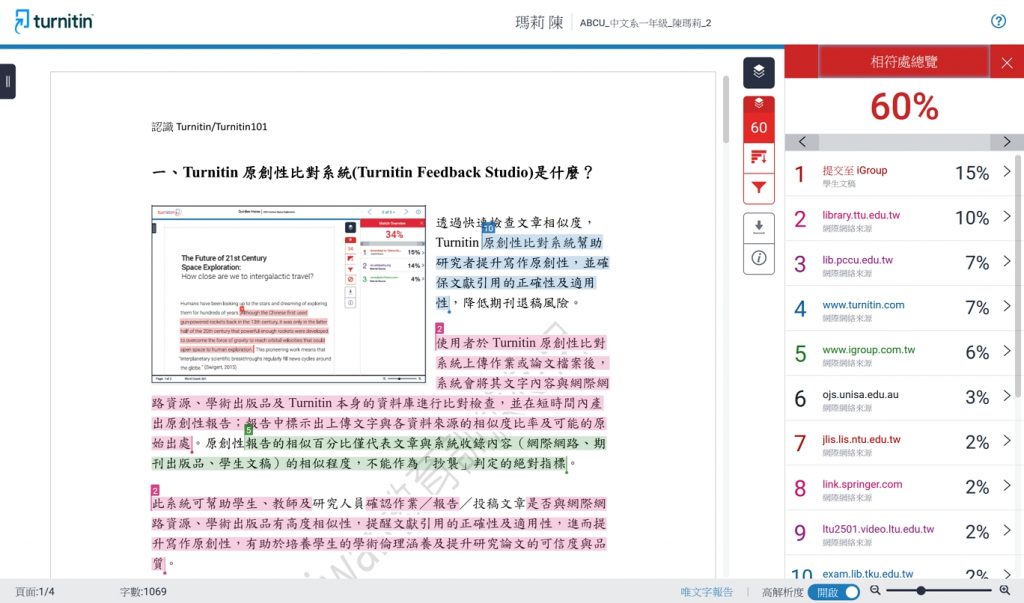Click the 相符處總覽 panel header
Screen dimensions: 1024x603
904,62
